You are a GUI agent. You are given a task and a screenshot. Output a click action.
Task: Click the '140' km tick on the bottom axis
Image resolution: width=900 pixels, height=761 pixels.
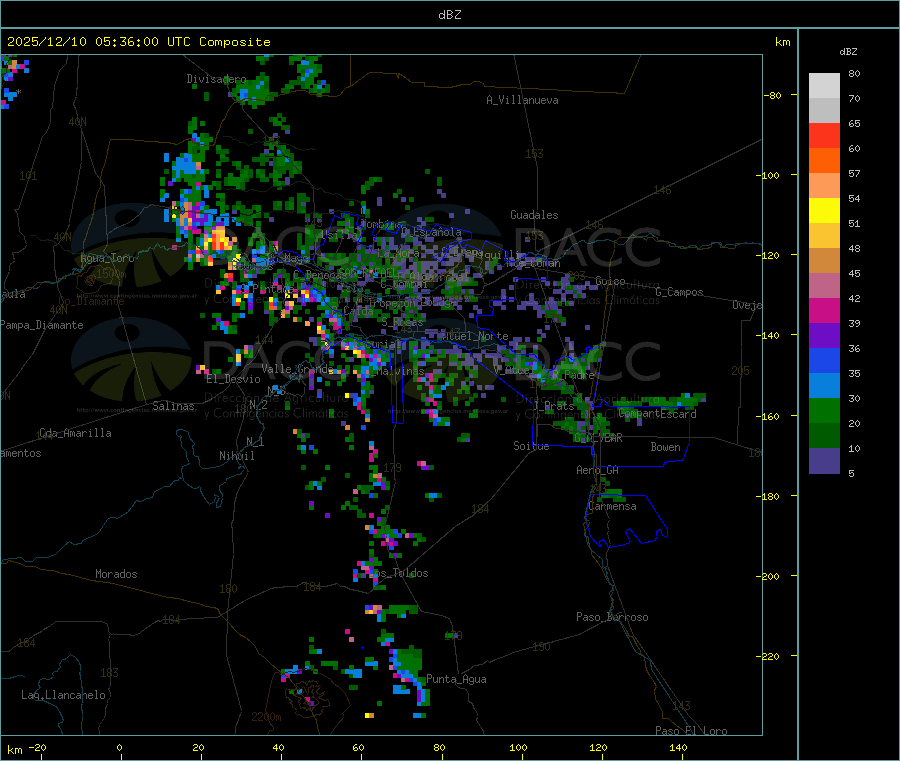(678, 747)
